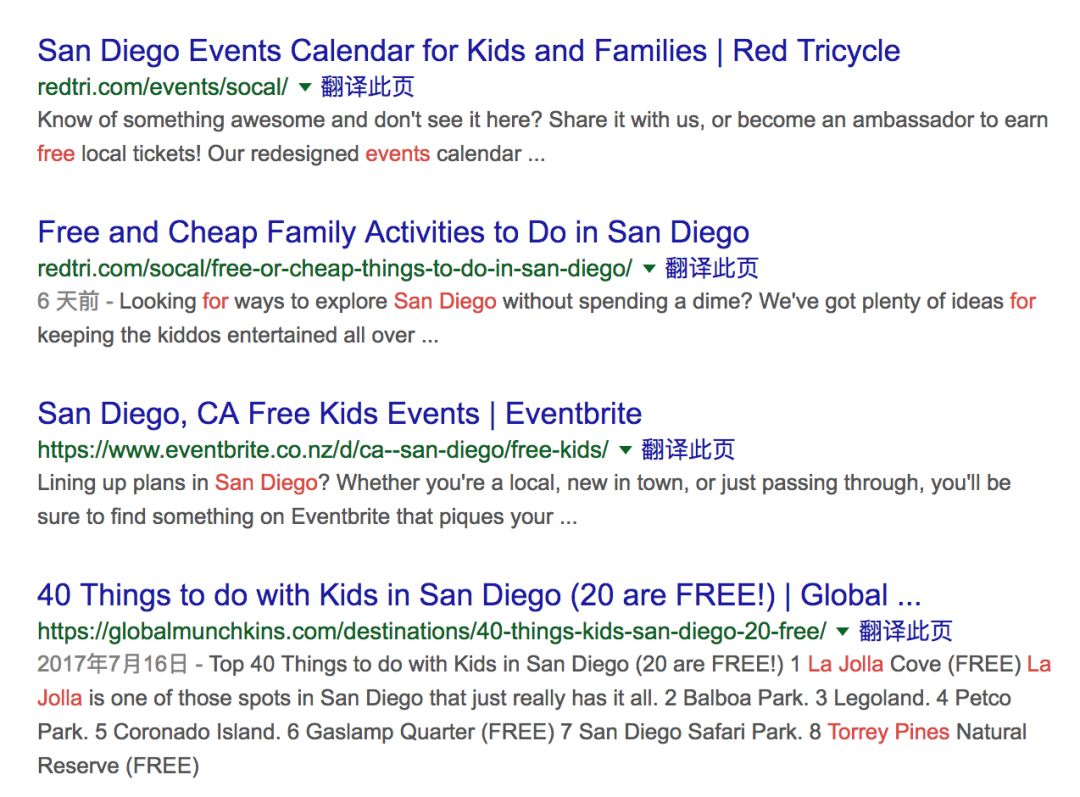Open Free and Cheap Family Activities result
The height and width of the screenshot is (797, 1080).
pos(393,232)
